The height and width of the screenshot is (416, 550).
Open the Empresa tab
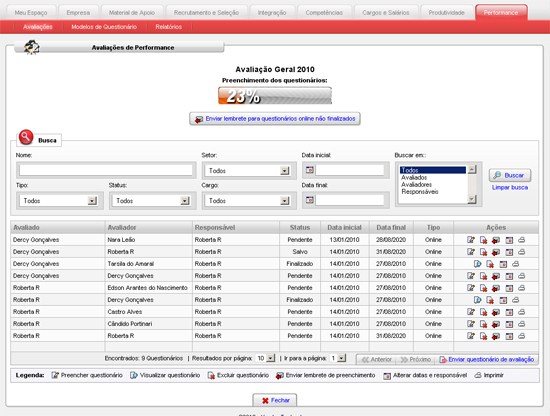pyautogui.click(x=78, y=13)
